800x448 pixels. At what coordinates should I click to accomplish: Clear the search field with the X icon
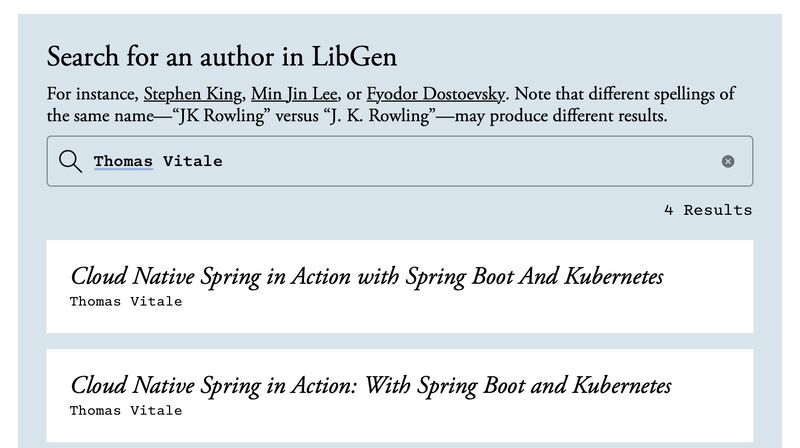click(728, 161)
